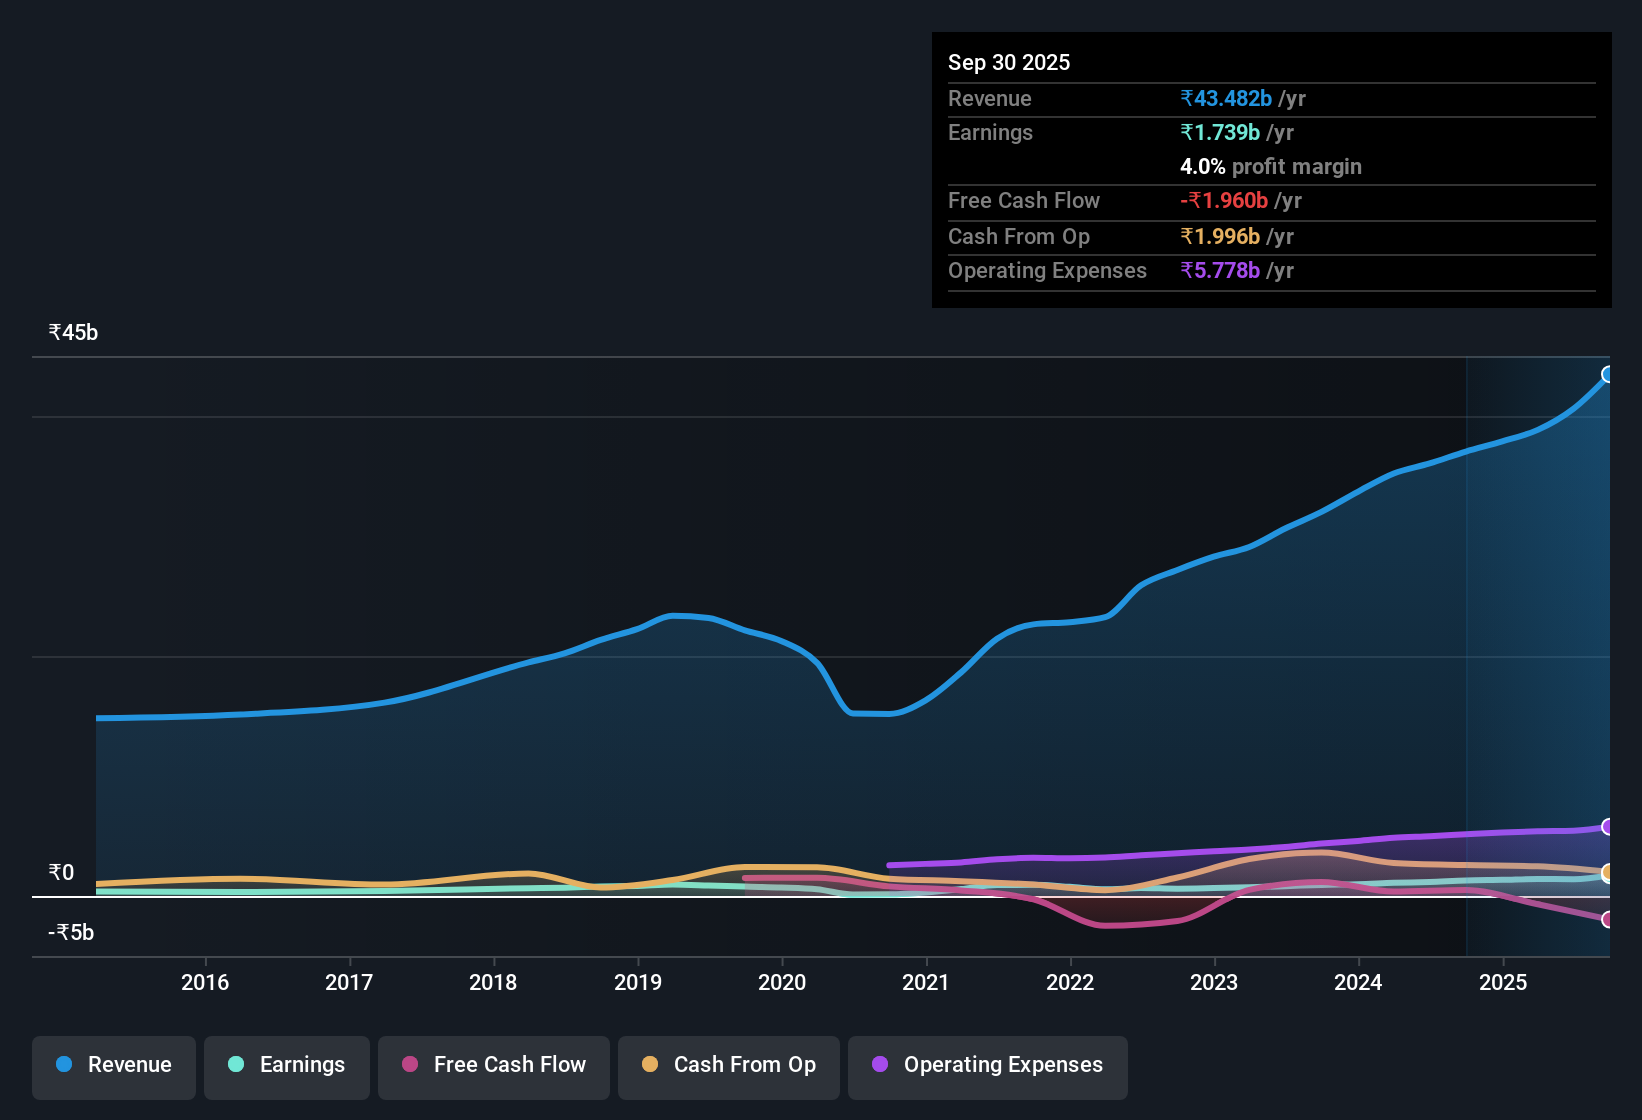Click the Cash From Op endpoint marker on chart
1642x1120 pixels.
(1608, 873)
